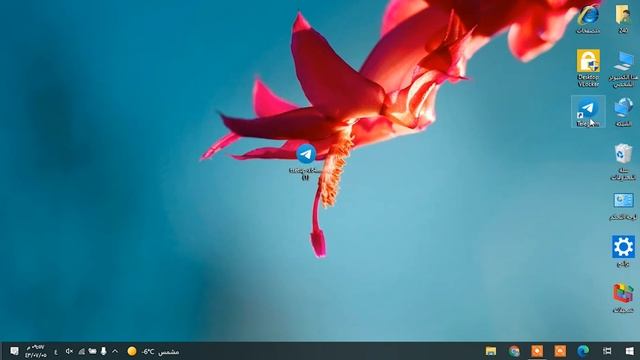Screen dimensions: 640x360
Task: Select the Network globe desktop icon
Action: 623,112
